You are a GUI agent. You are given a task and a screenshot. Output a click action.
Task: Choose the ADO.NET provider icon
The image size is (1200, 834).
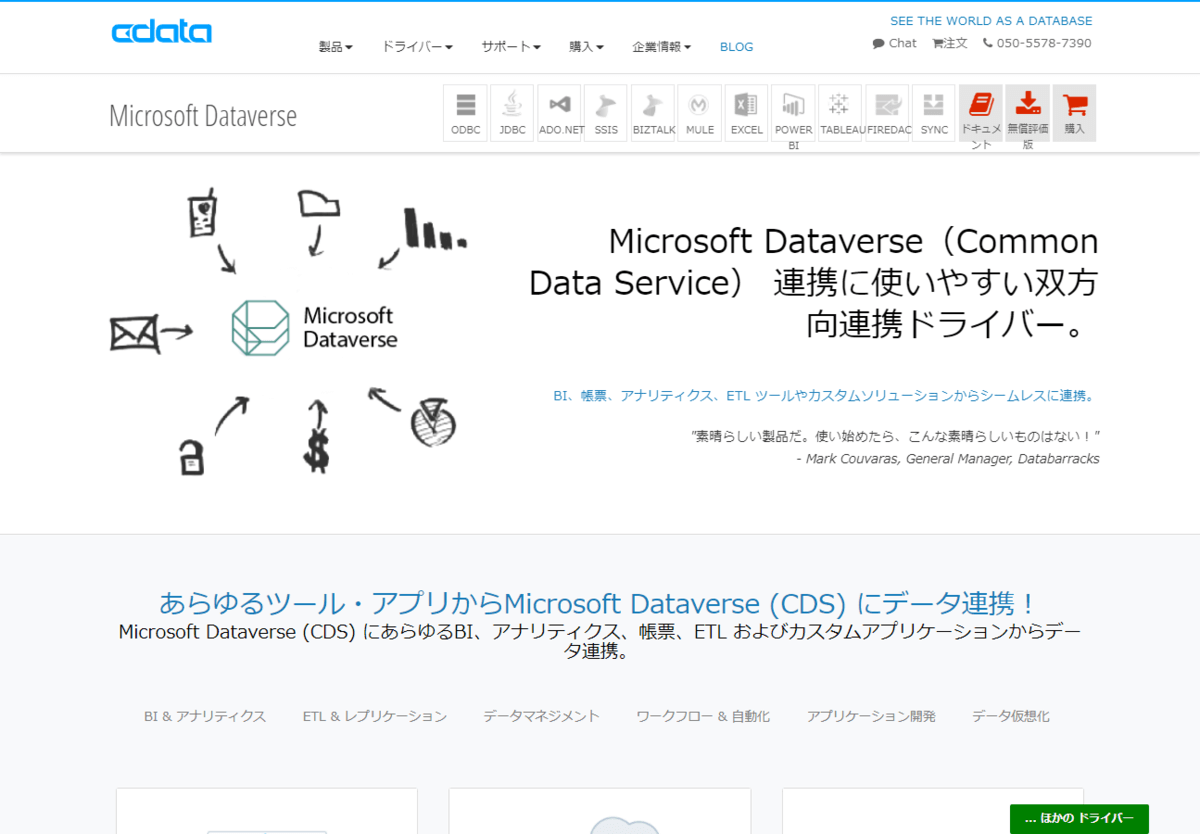pos(559,113)
